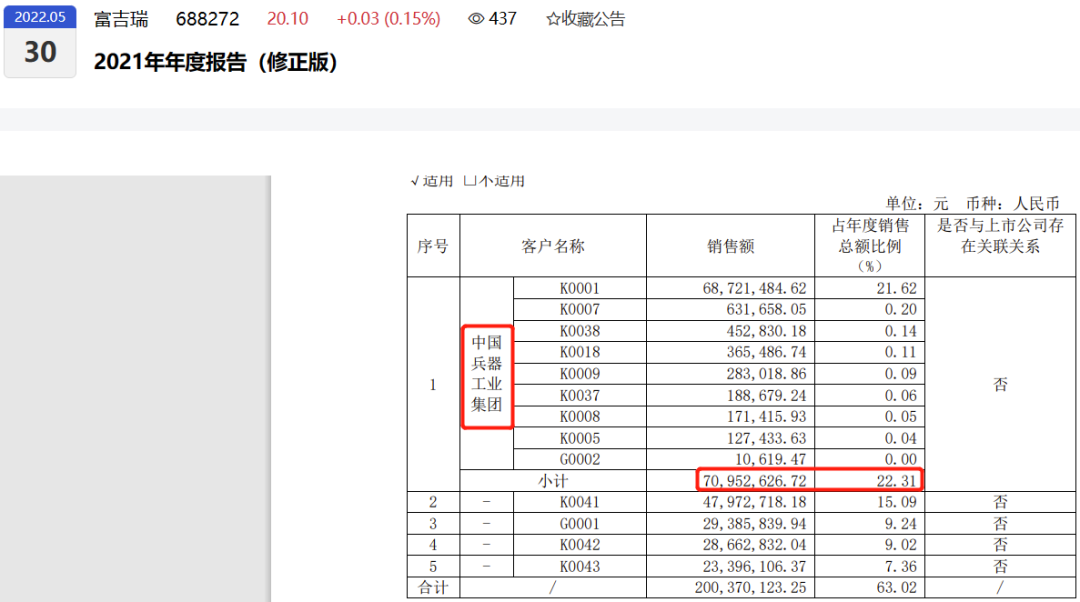Click sales value 631,658.05
Viewport: 1080px width, 602px height.
click(x=766, y=309)
